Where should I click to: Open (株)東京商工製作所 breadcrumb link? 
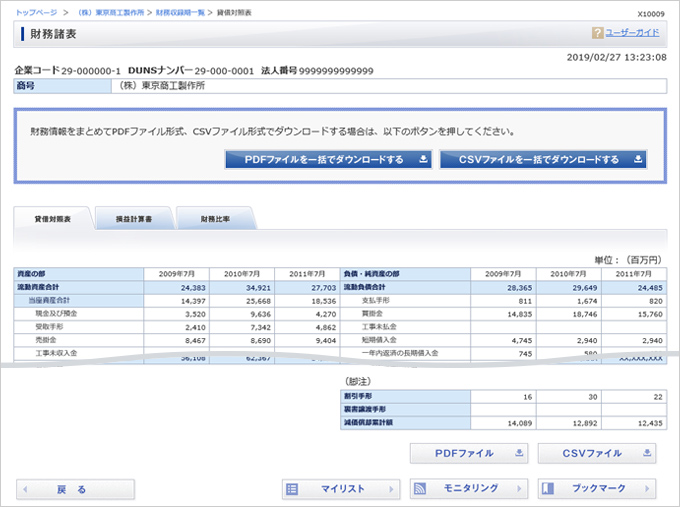click(111, 13)
